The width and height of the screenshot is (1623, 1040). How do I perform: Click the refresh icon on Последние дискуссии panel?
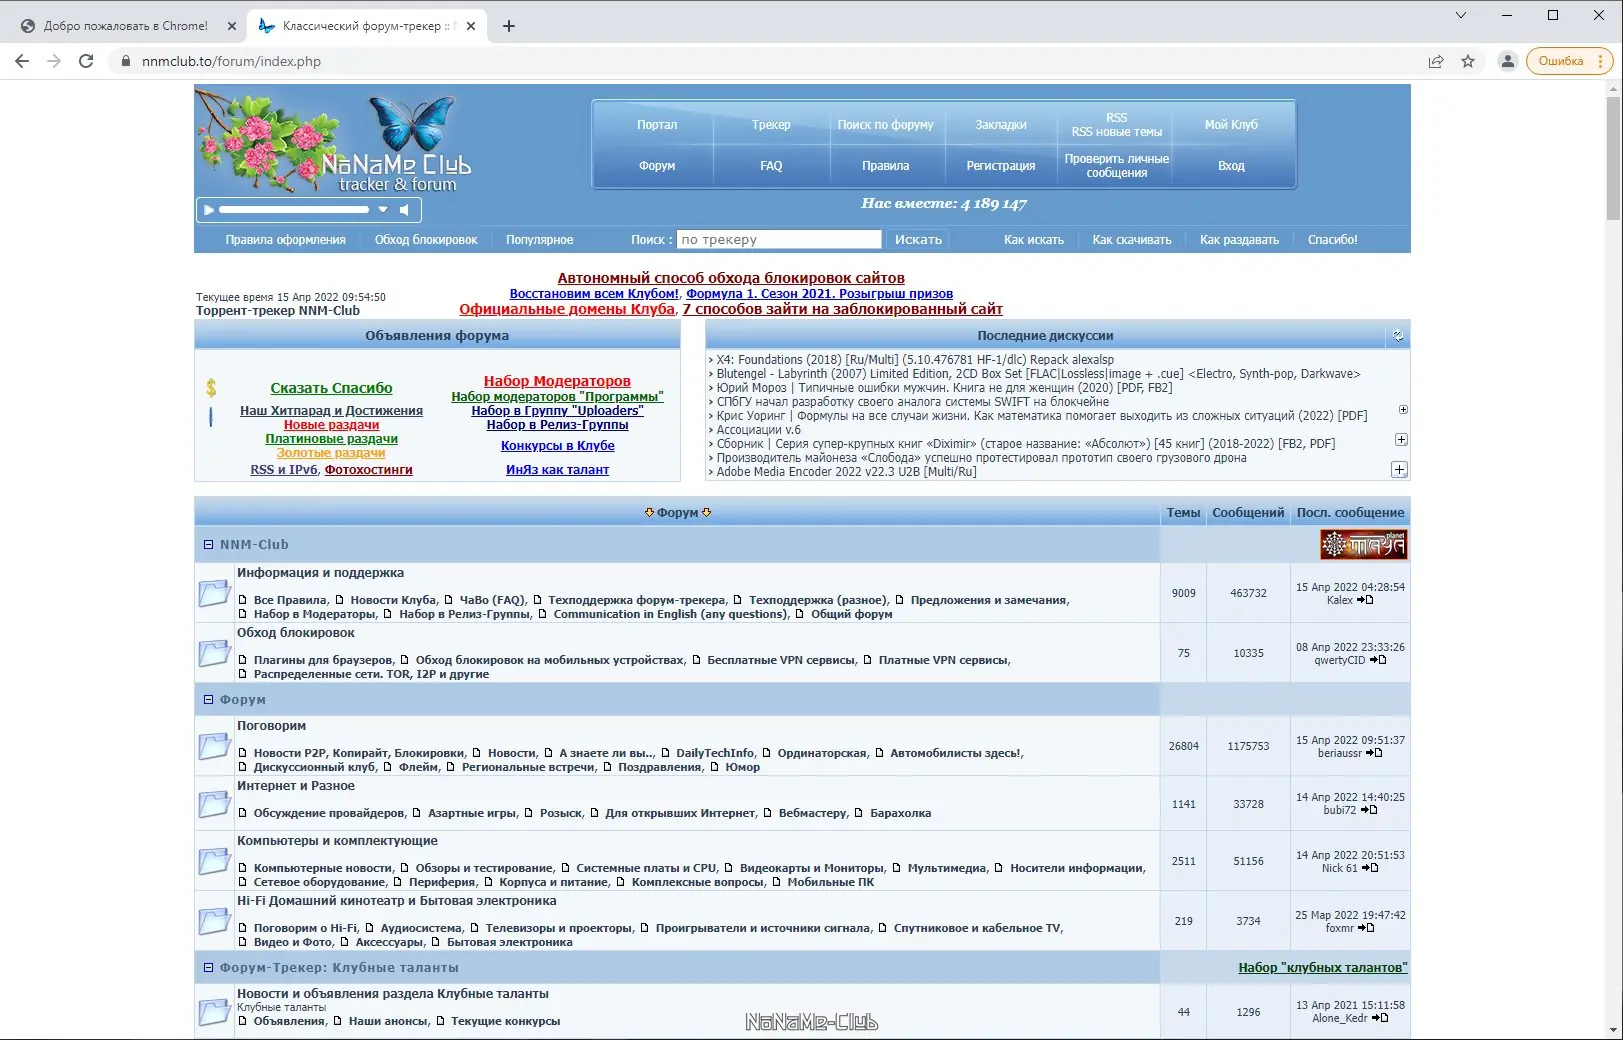[x=1396, y=336]
